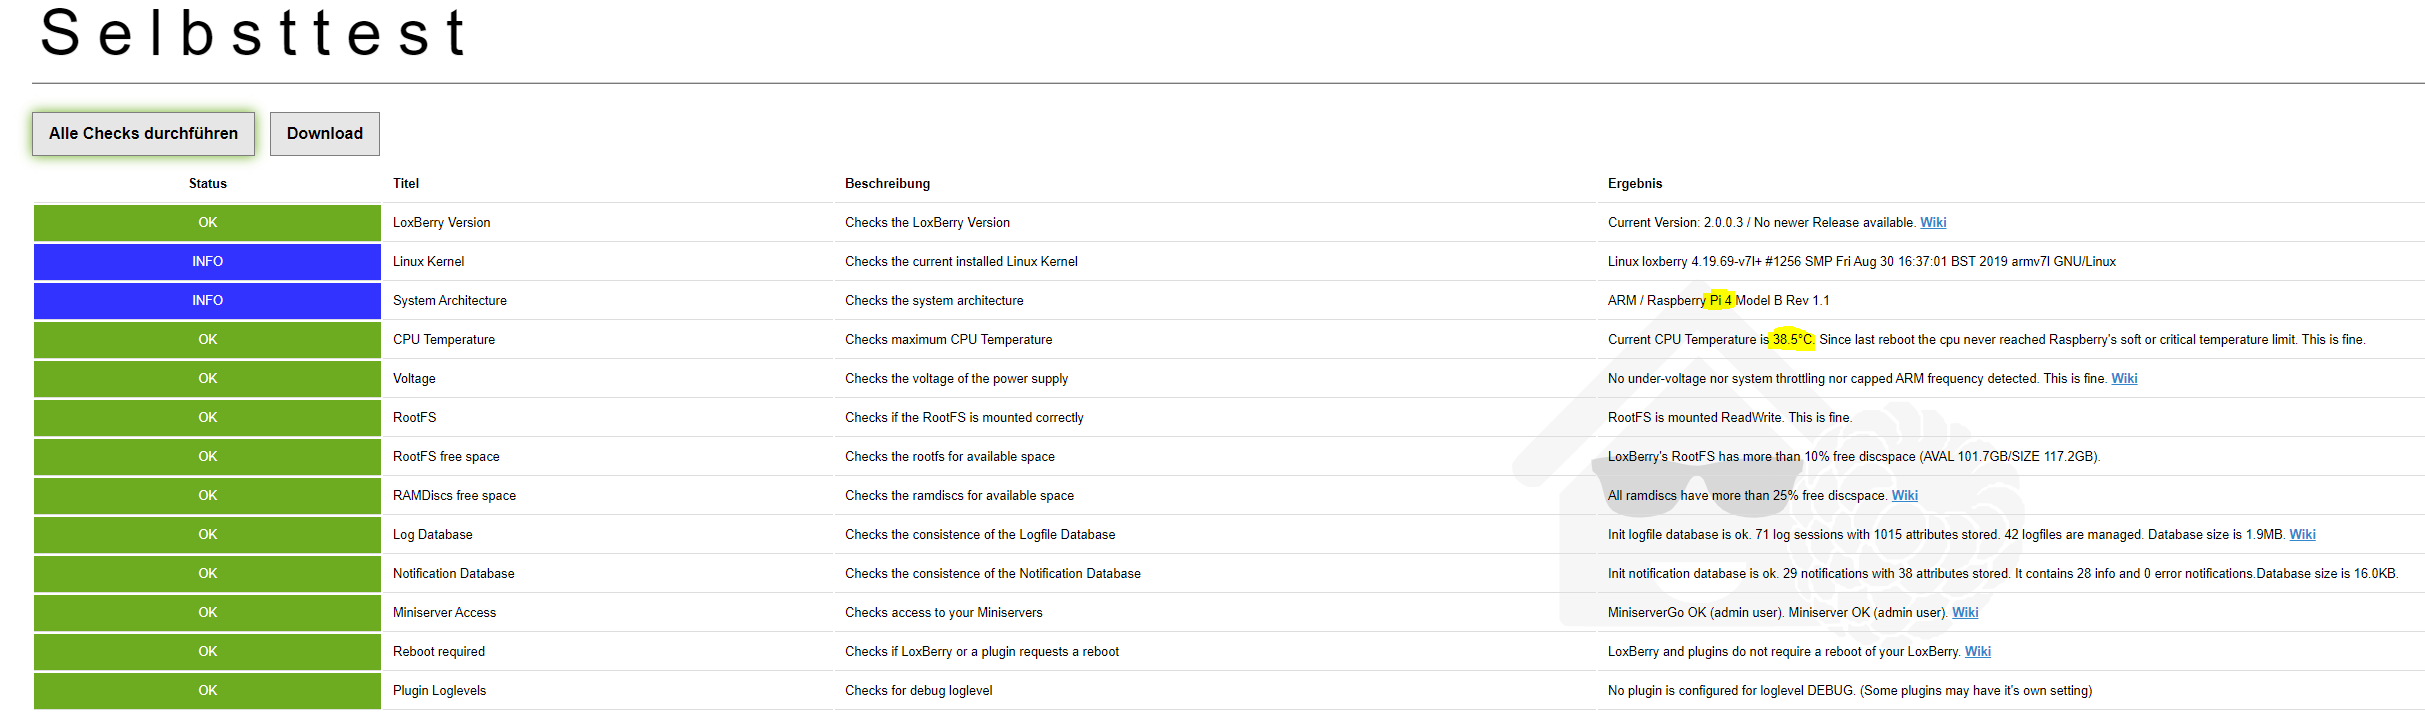Click the Selbsttest page heading
2425x715 pixels.
click(x=253, y=33)
